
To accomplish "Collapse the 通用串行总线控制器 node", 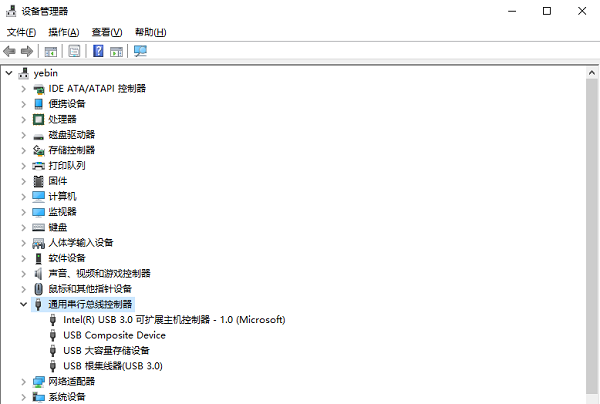I will 23,305.
